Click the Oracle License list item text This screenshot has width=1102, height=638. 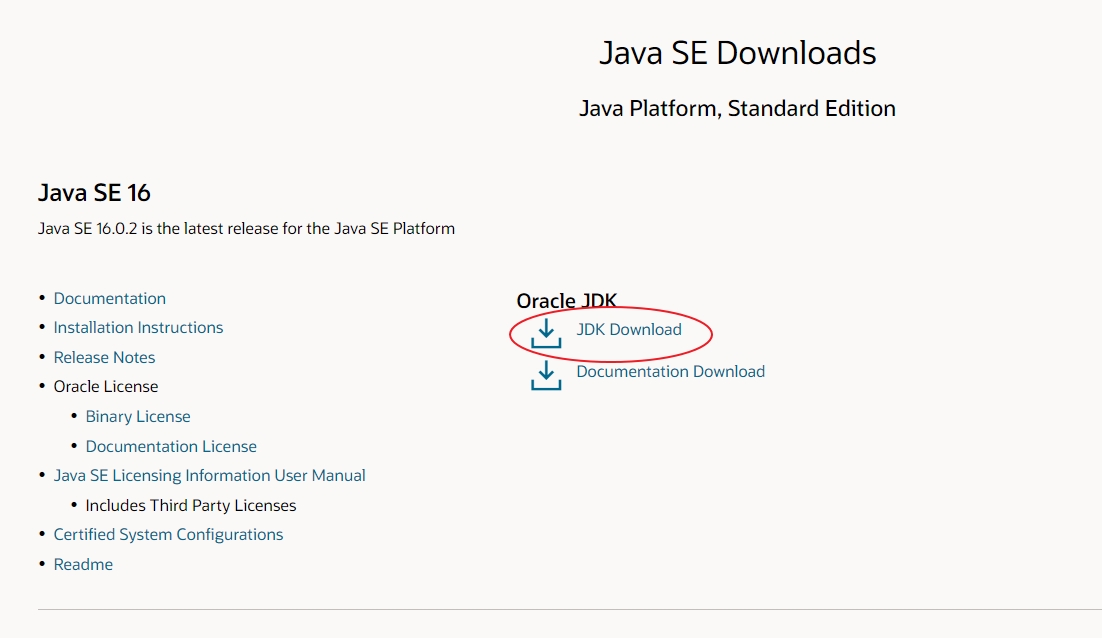(106, 387)
